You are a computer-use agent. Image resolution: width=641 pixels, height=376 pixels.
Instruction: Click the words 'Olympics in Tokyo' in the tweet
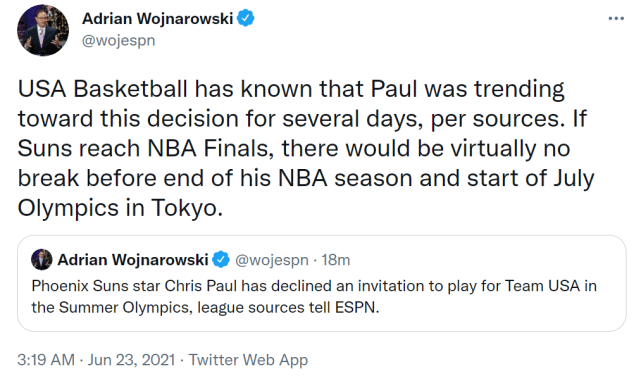120,208
